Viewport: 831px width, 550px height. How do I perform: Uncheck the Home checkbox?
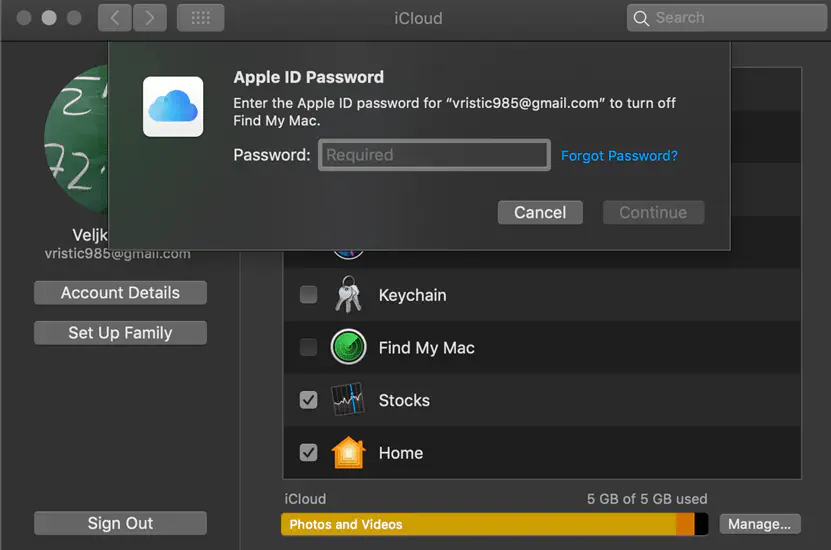[x=308, y=453]
